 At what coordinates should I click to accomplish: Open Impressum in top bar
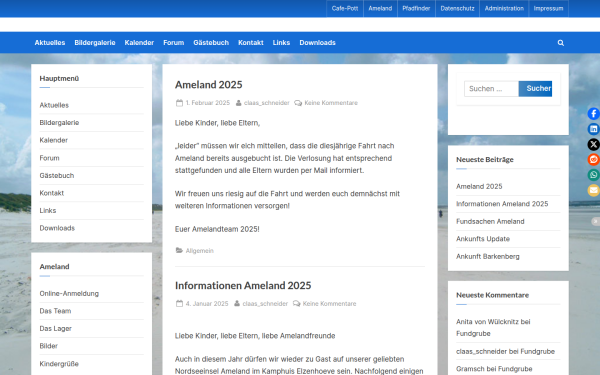(x=548, y=8)
